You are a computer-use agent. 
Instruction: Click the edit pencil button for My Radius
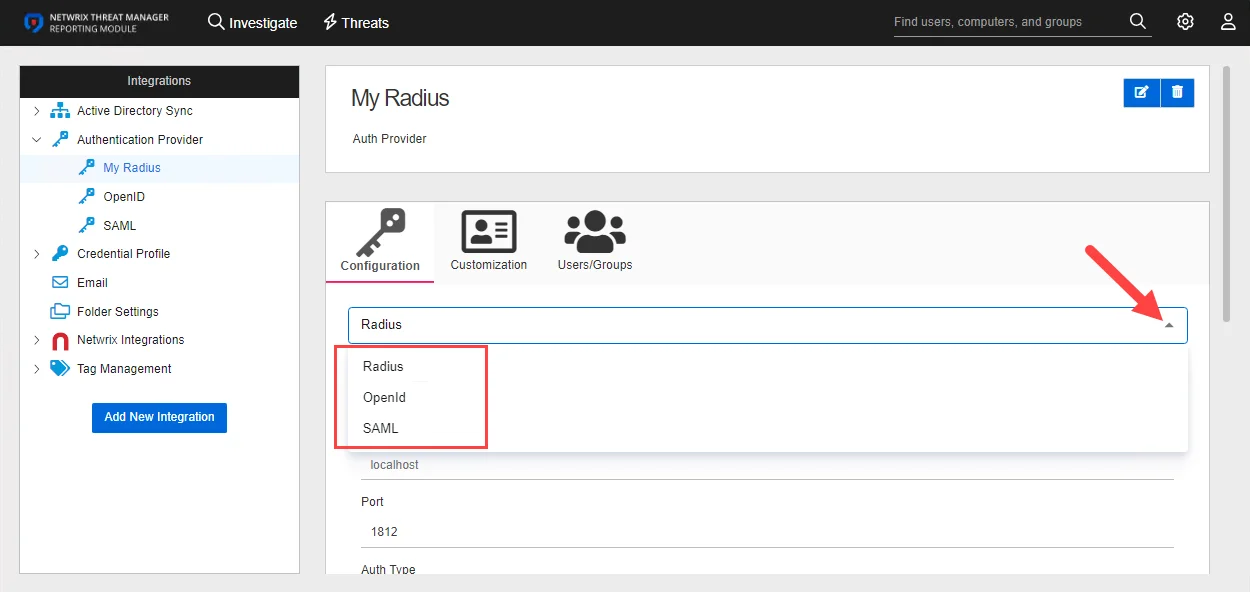click(x=1142, y=92)
